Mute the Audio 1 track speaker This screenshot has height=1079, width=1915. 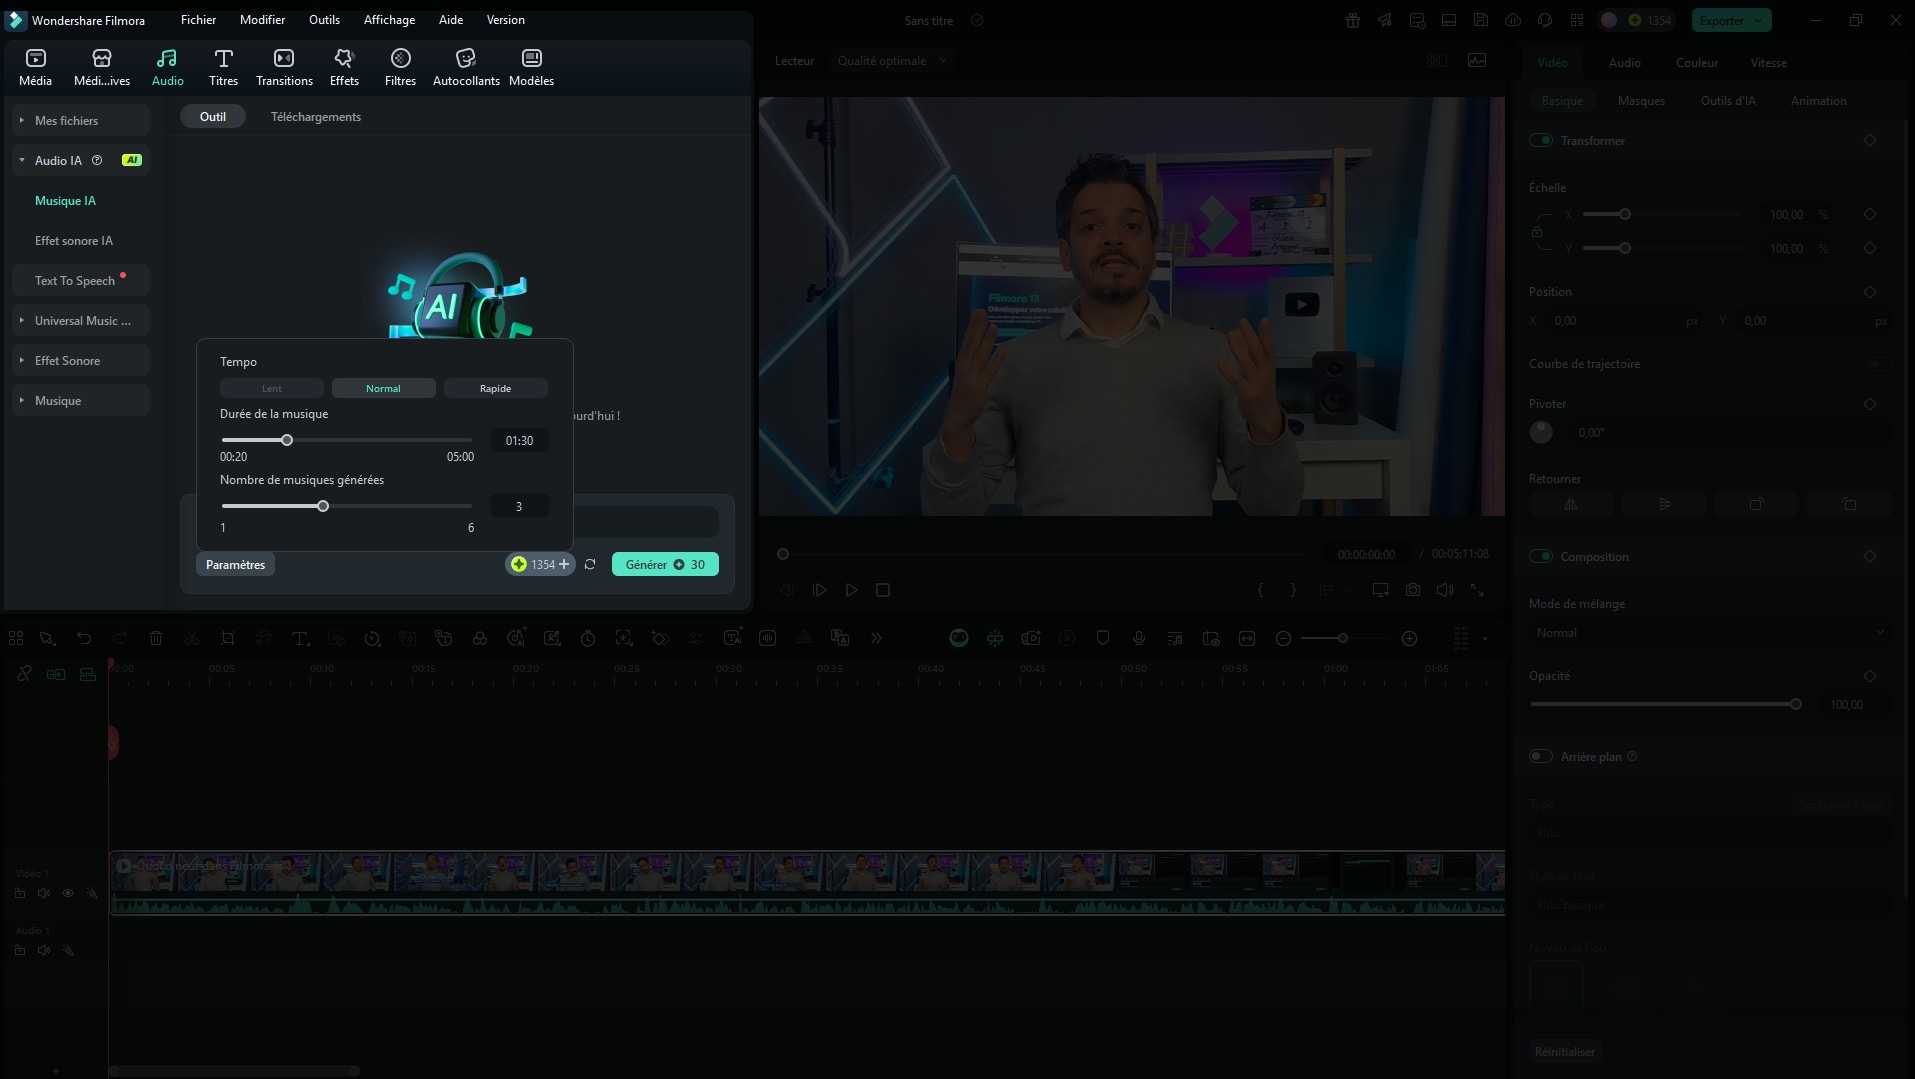pyautogui.click(x=44, y=950)
